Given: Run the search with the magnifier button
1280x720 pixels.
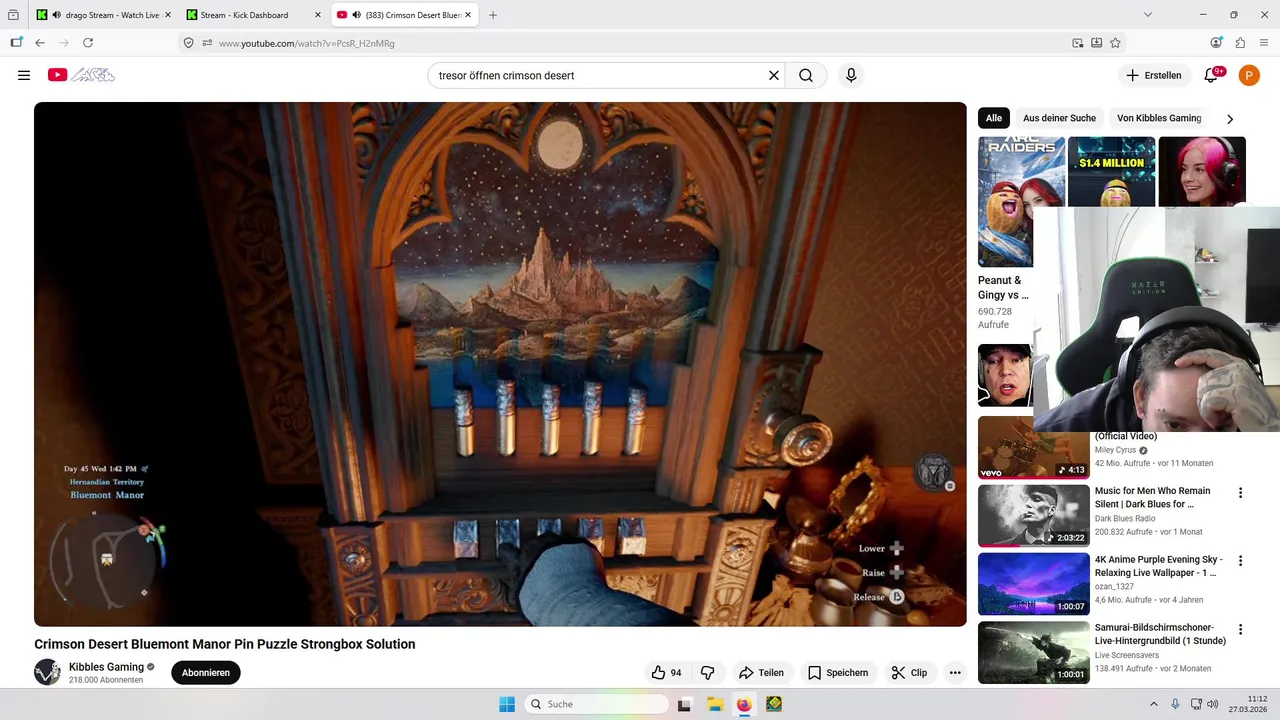Looking at the screenshot, I should (806, 75).
